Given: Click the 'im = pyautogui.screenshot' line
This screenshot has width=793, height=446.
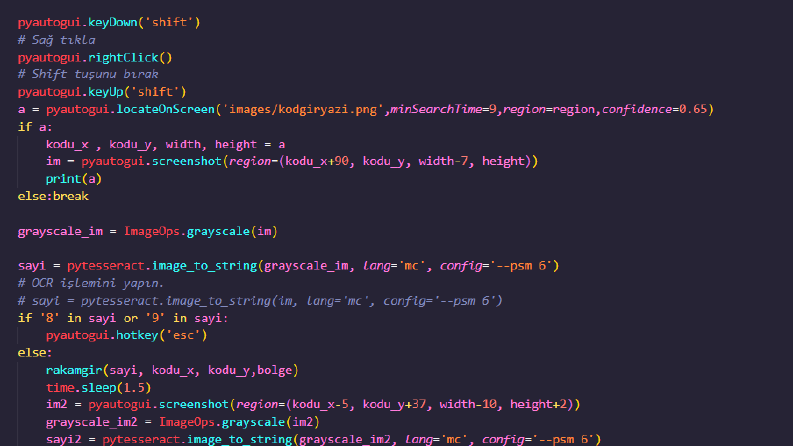Looking at the screenshot, I should point(292,161).
